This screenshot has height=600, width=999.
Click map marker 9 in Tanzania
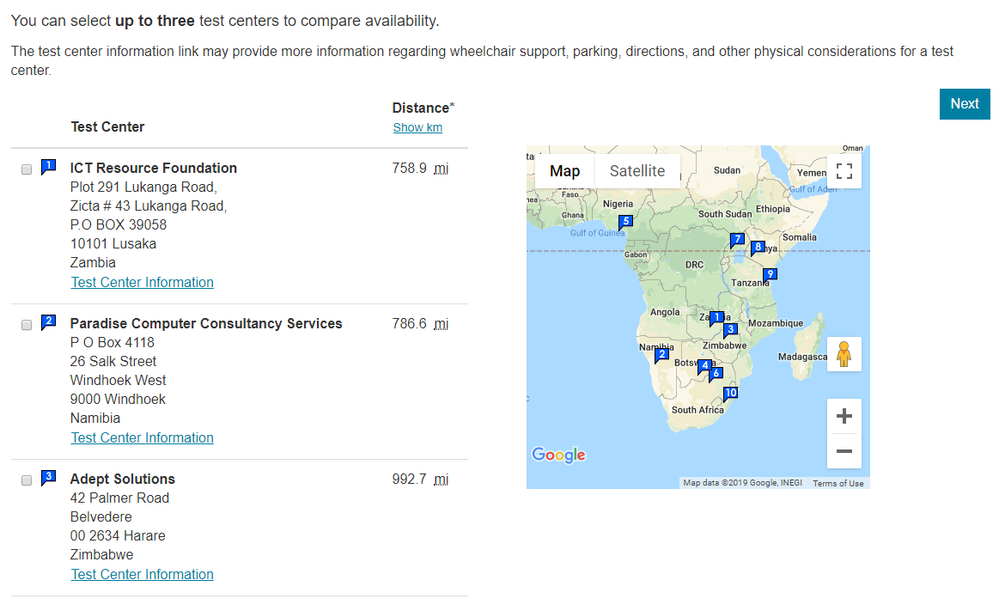(769, 275)
